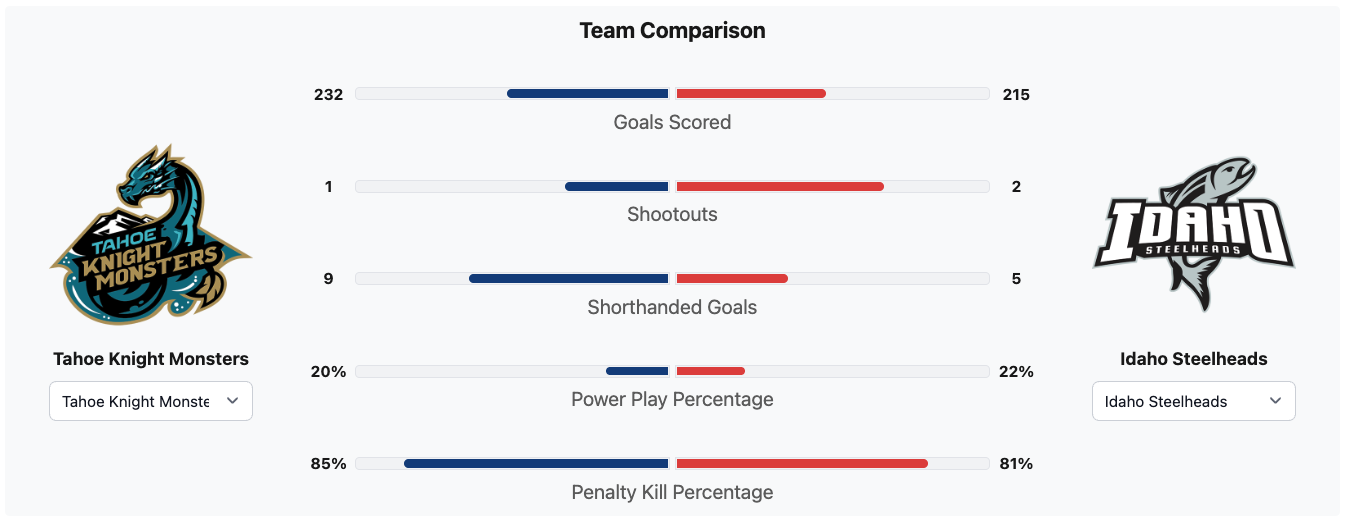Click the red Shootouts bar
This screenshot has height=517, width=1347.
click(780, 187)
